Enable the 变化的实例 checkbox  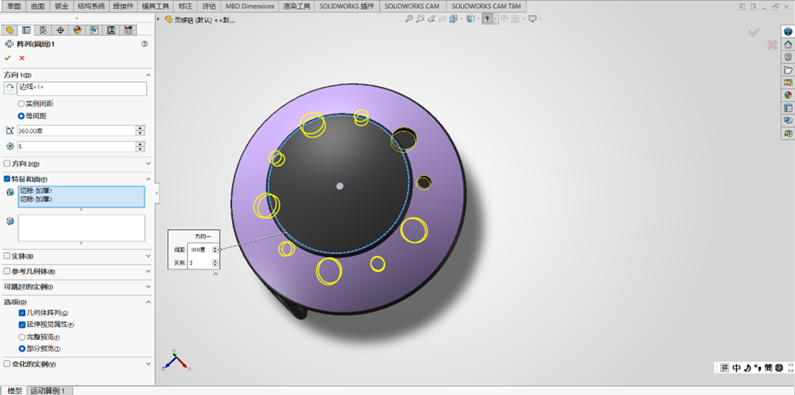(x=7, y=364)
